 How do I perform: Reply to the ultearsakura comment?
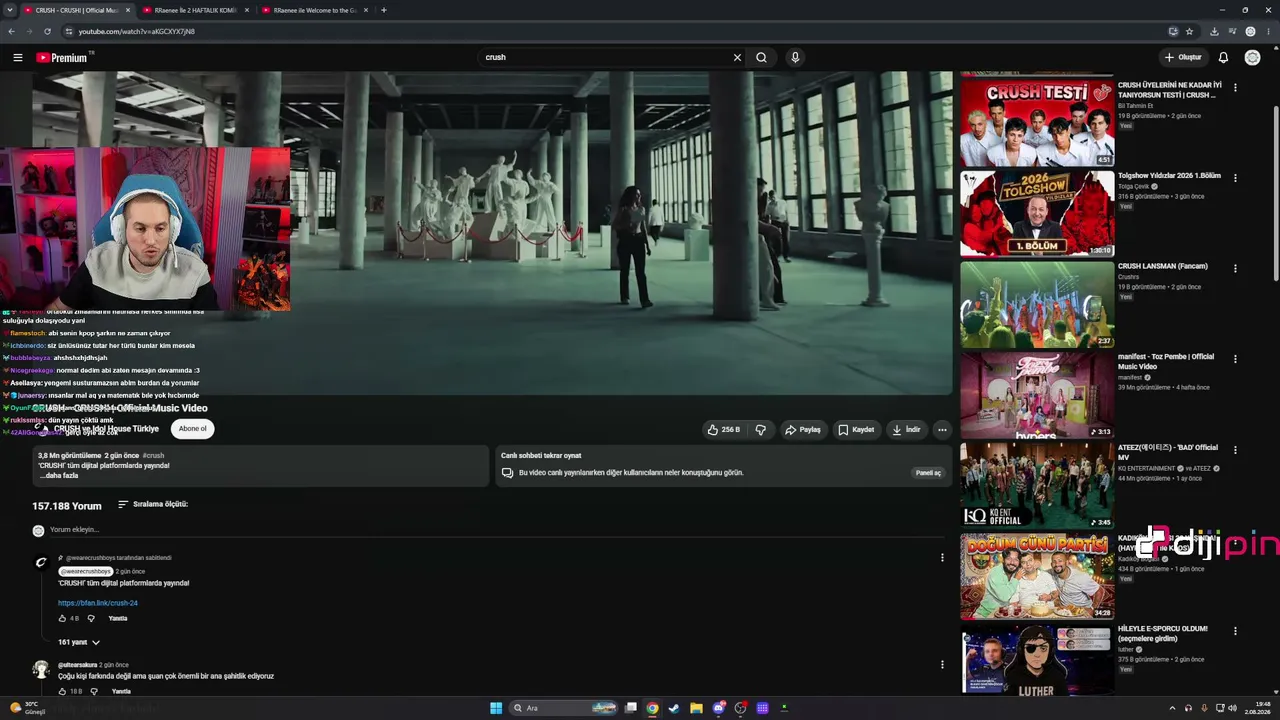(x=121, y=692)
